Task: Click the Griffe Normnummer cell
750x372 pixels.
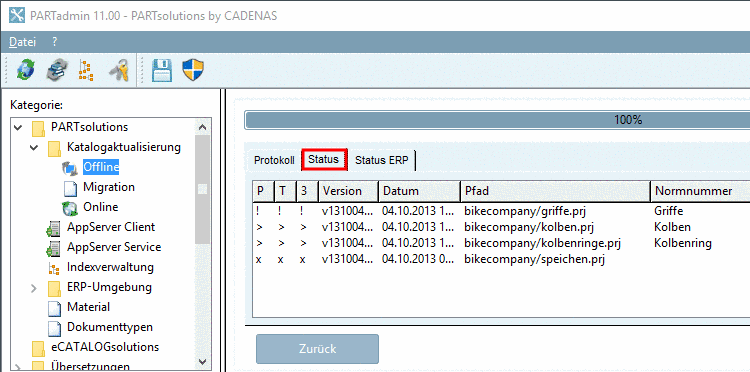Action: (669, 211)
